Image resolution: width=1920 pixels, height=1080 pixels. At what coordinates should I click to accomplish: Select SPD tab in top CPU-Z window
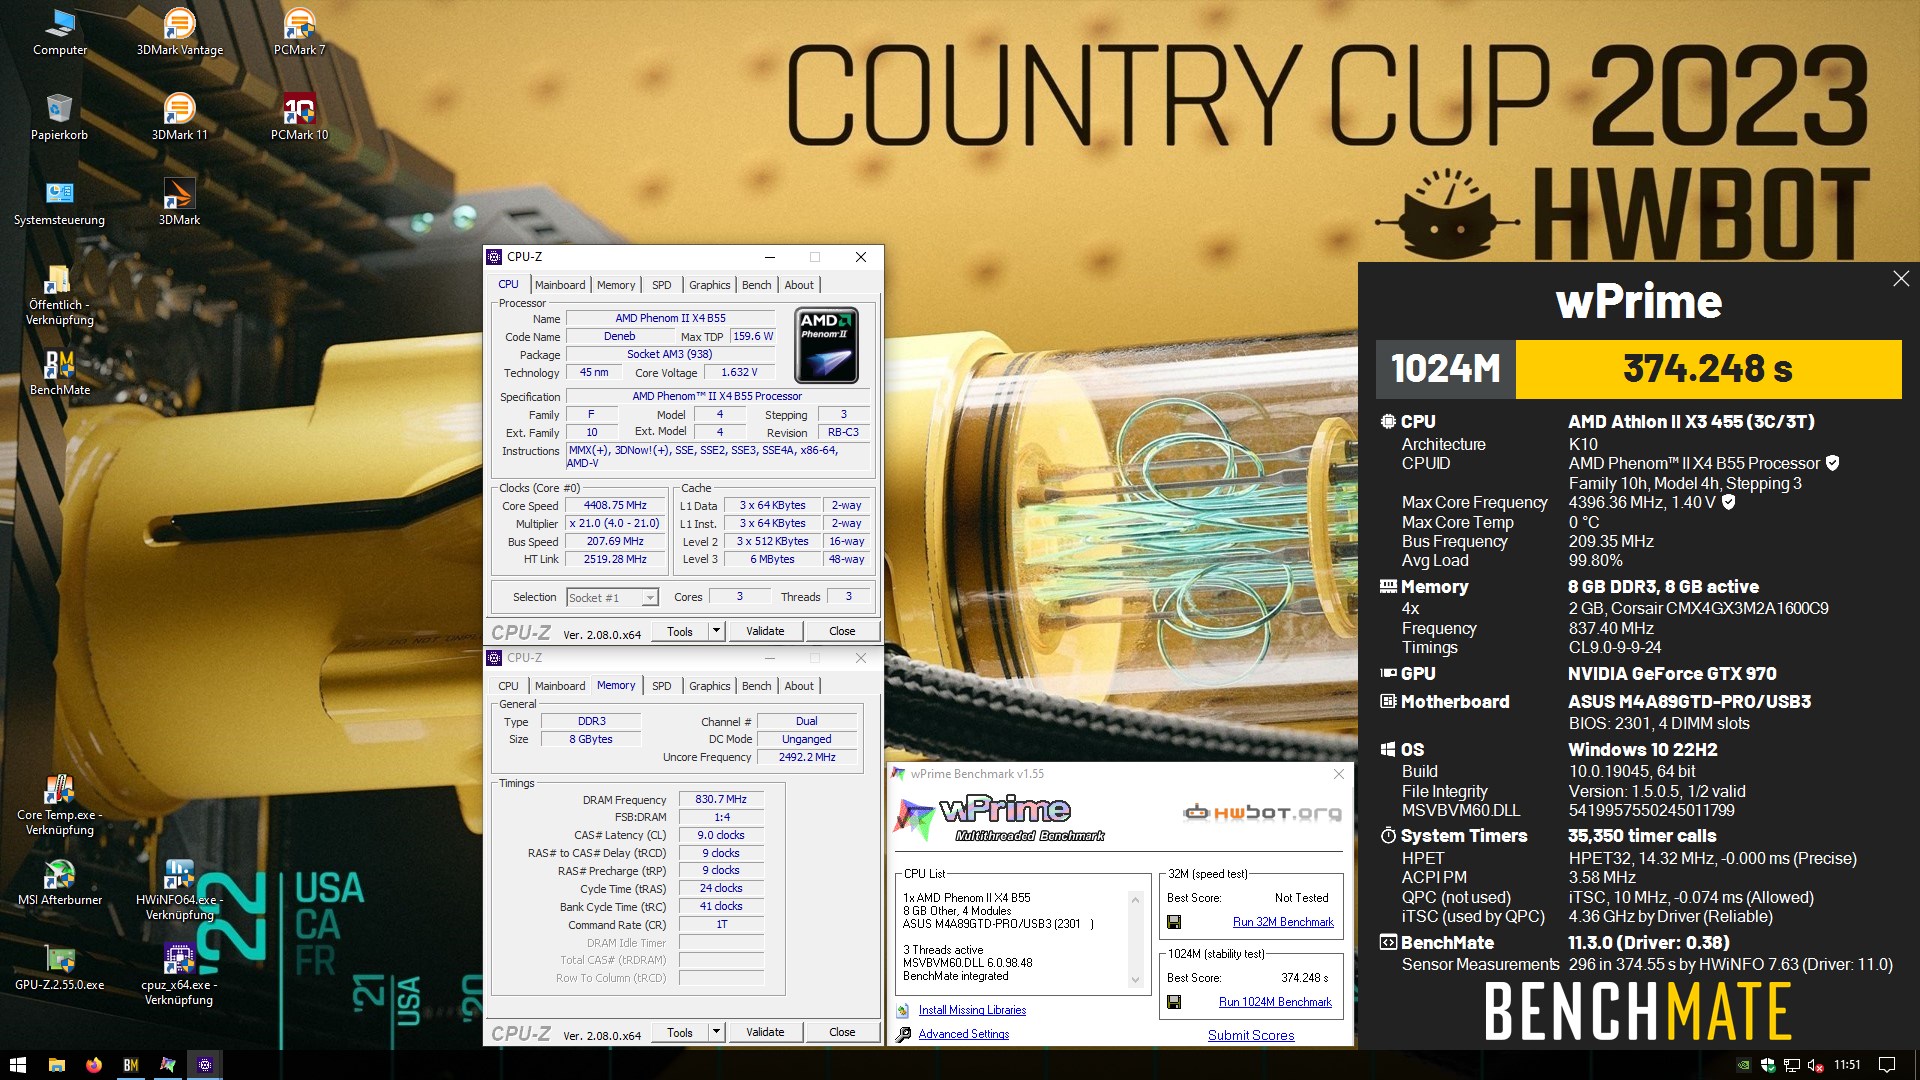661,285
